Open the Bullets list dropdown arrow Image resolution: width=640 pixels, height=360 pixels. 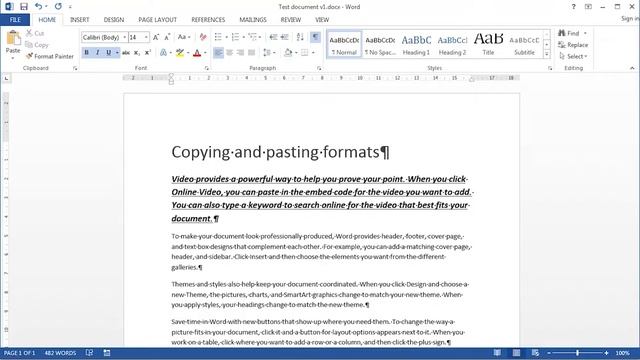point(227,37)
